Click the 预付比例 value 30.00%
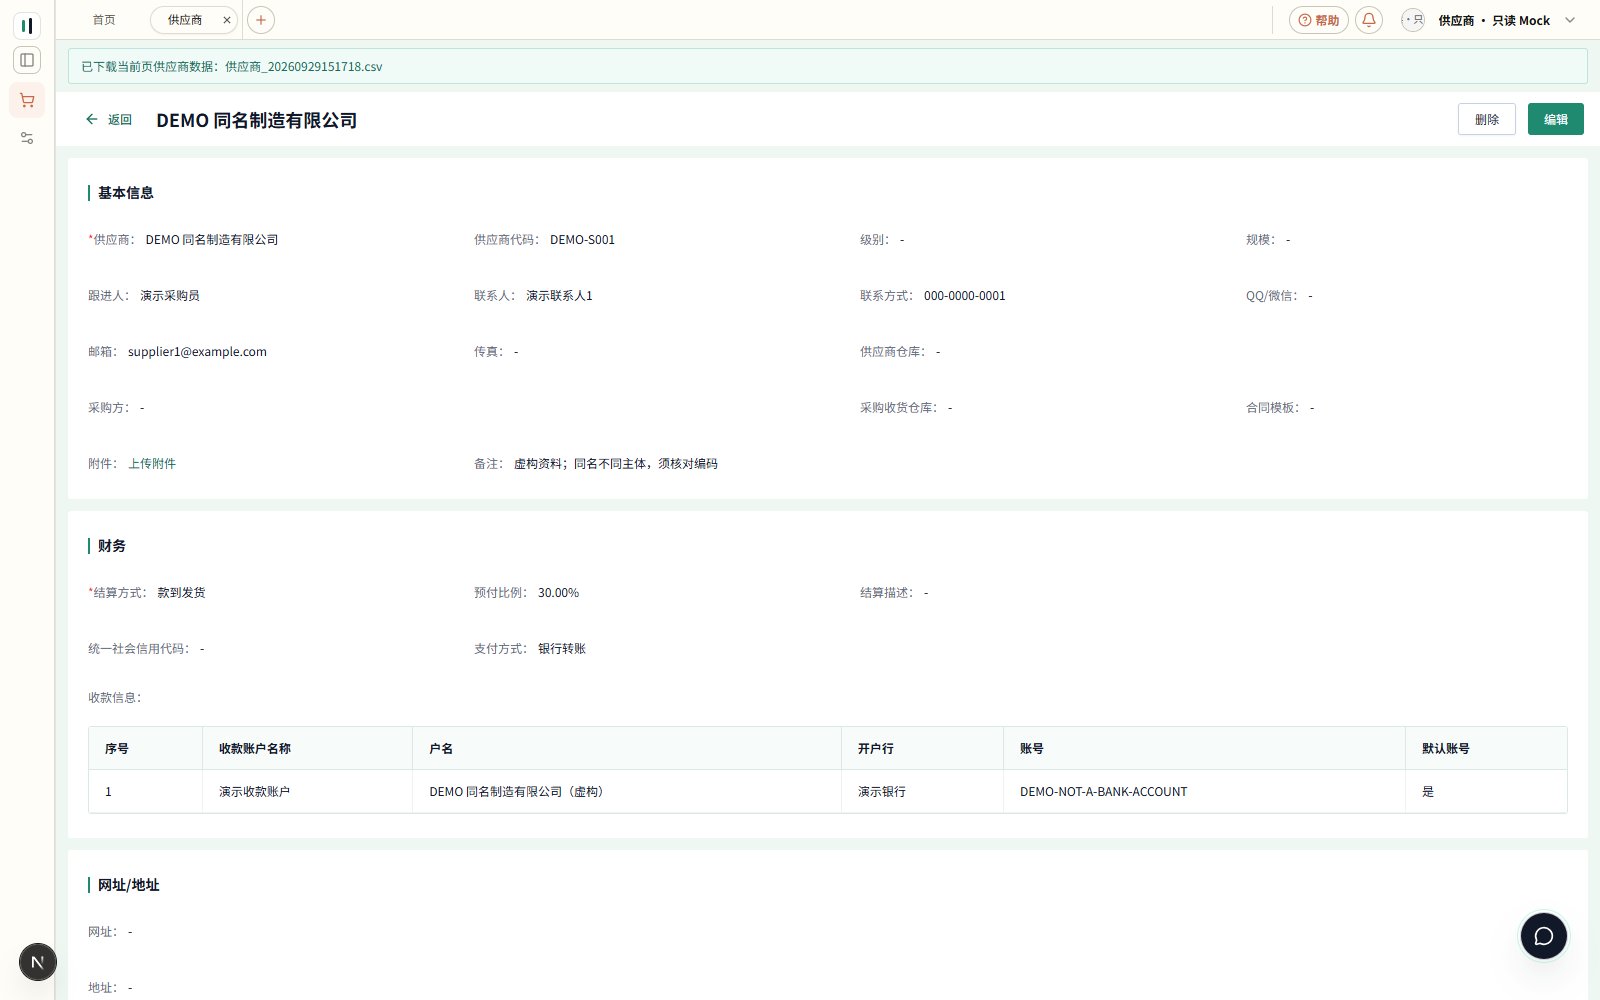Viewport: 1600px width, 1000px height. tap(558, 593)
